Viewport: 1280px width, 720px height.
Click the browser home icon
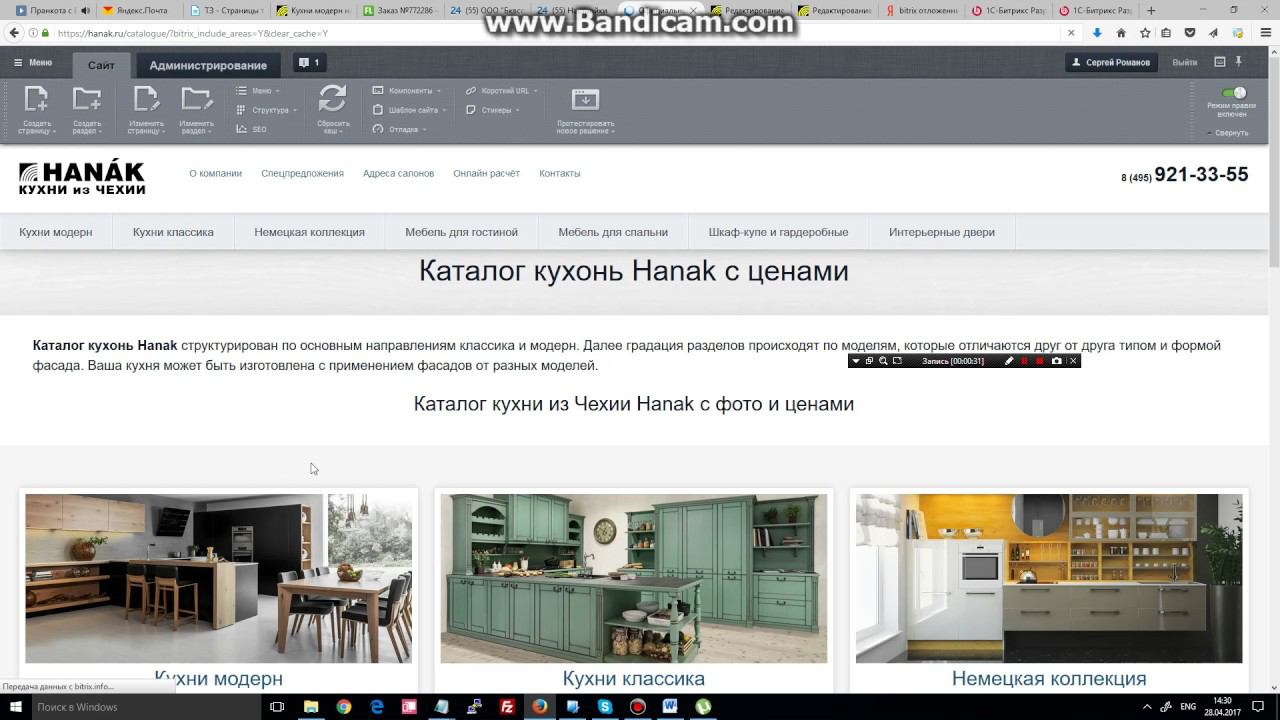click(1121, 33)
